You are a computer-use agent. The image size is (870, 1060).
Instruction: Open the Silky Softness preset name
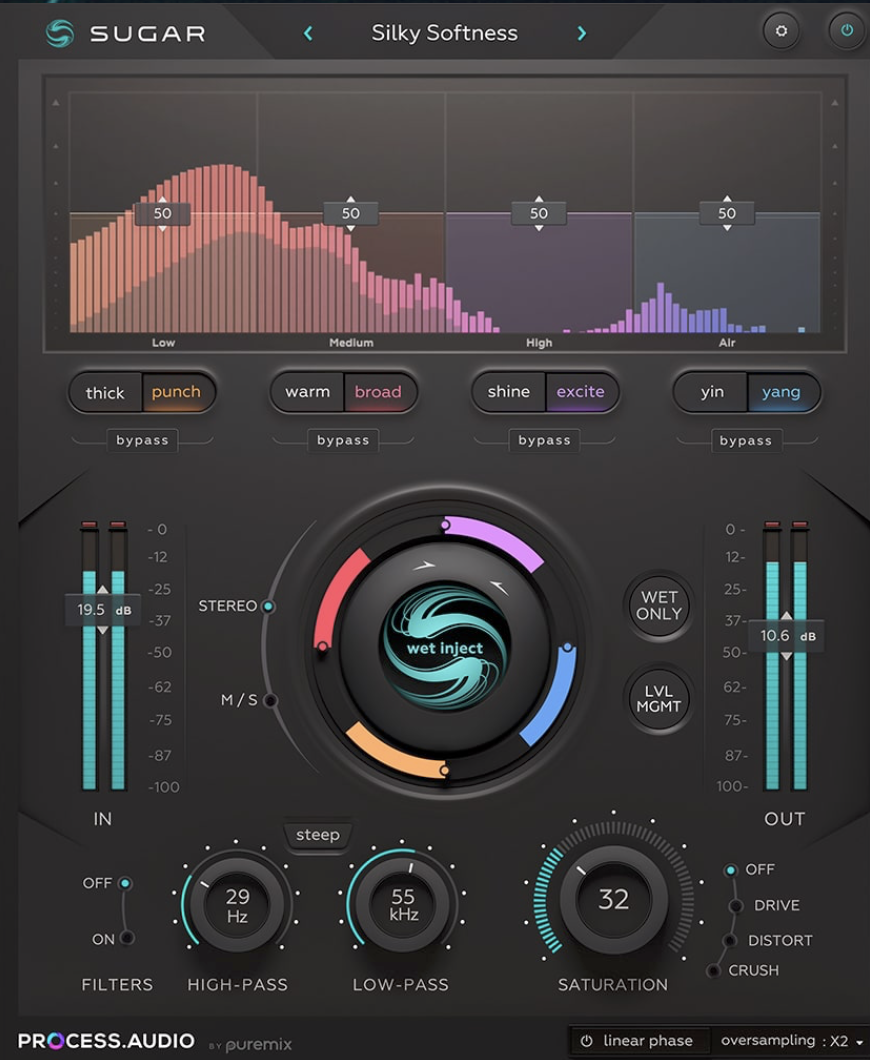[x=444, y=32]
